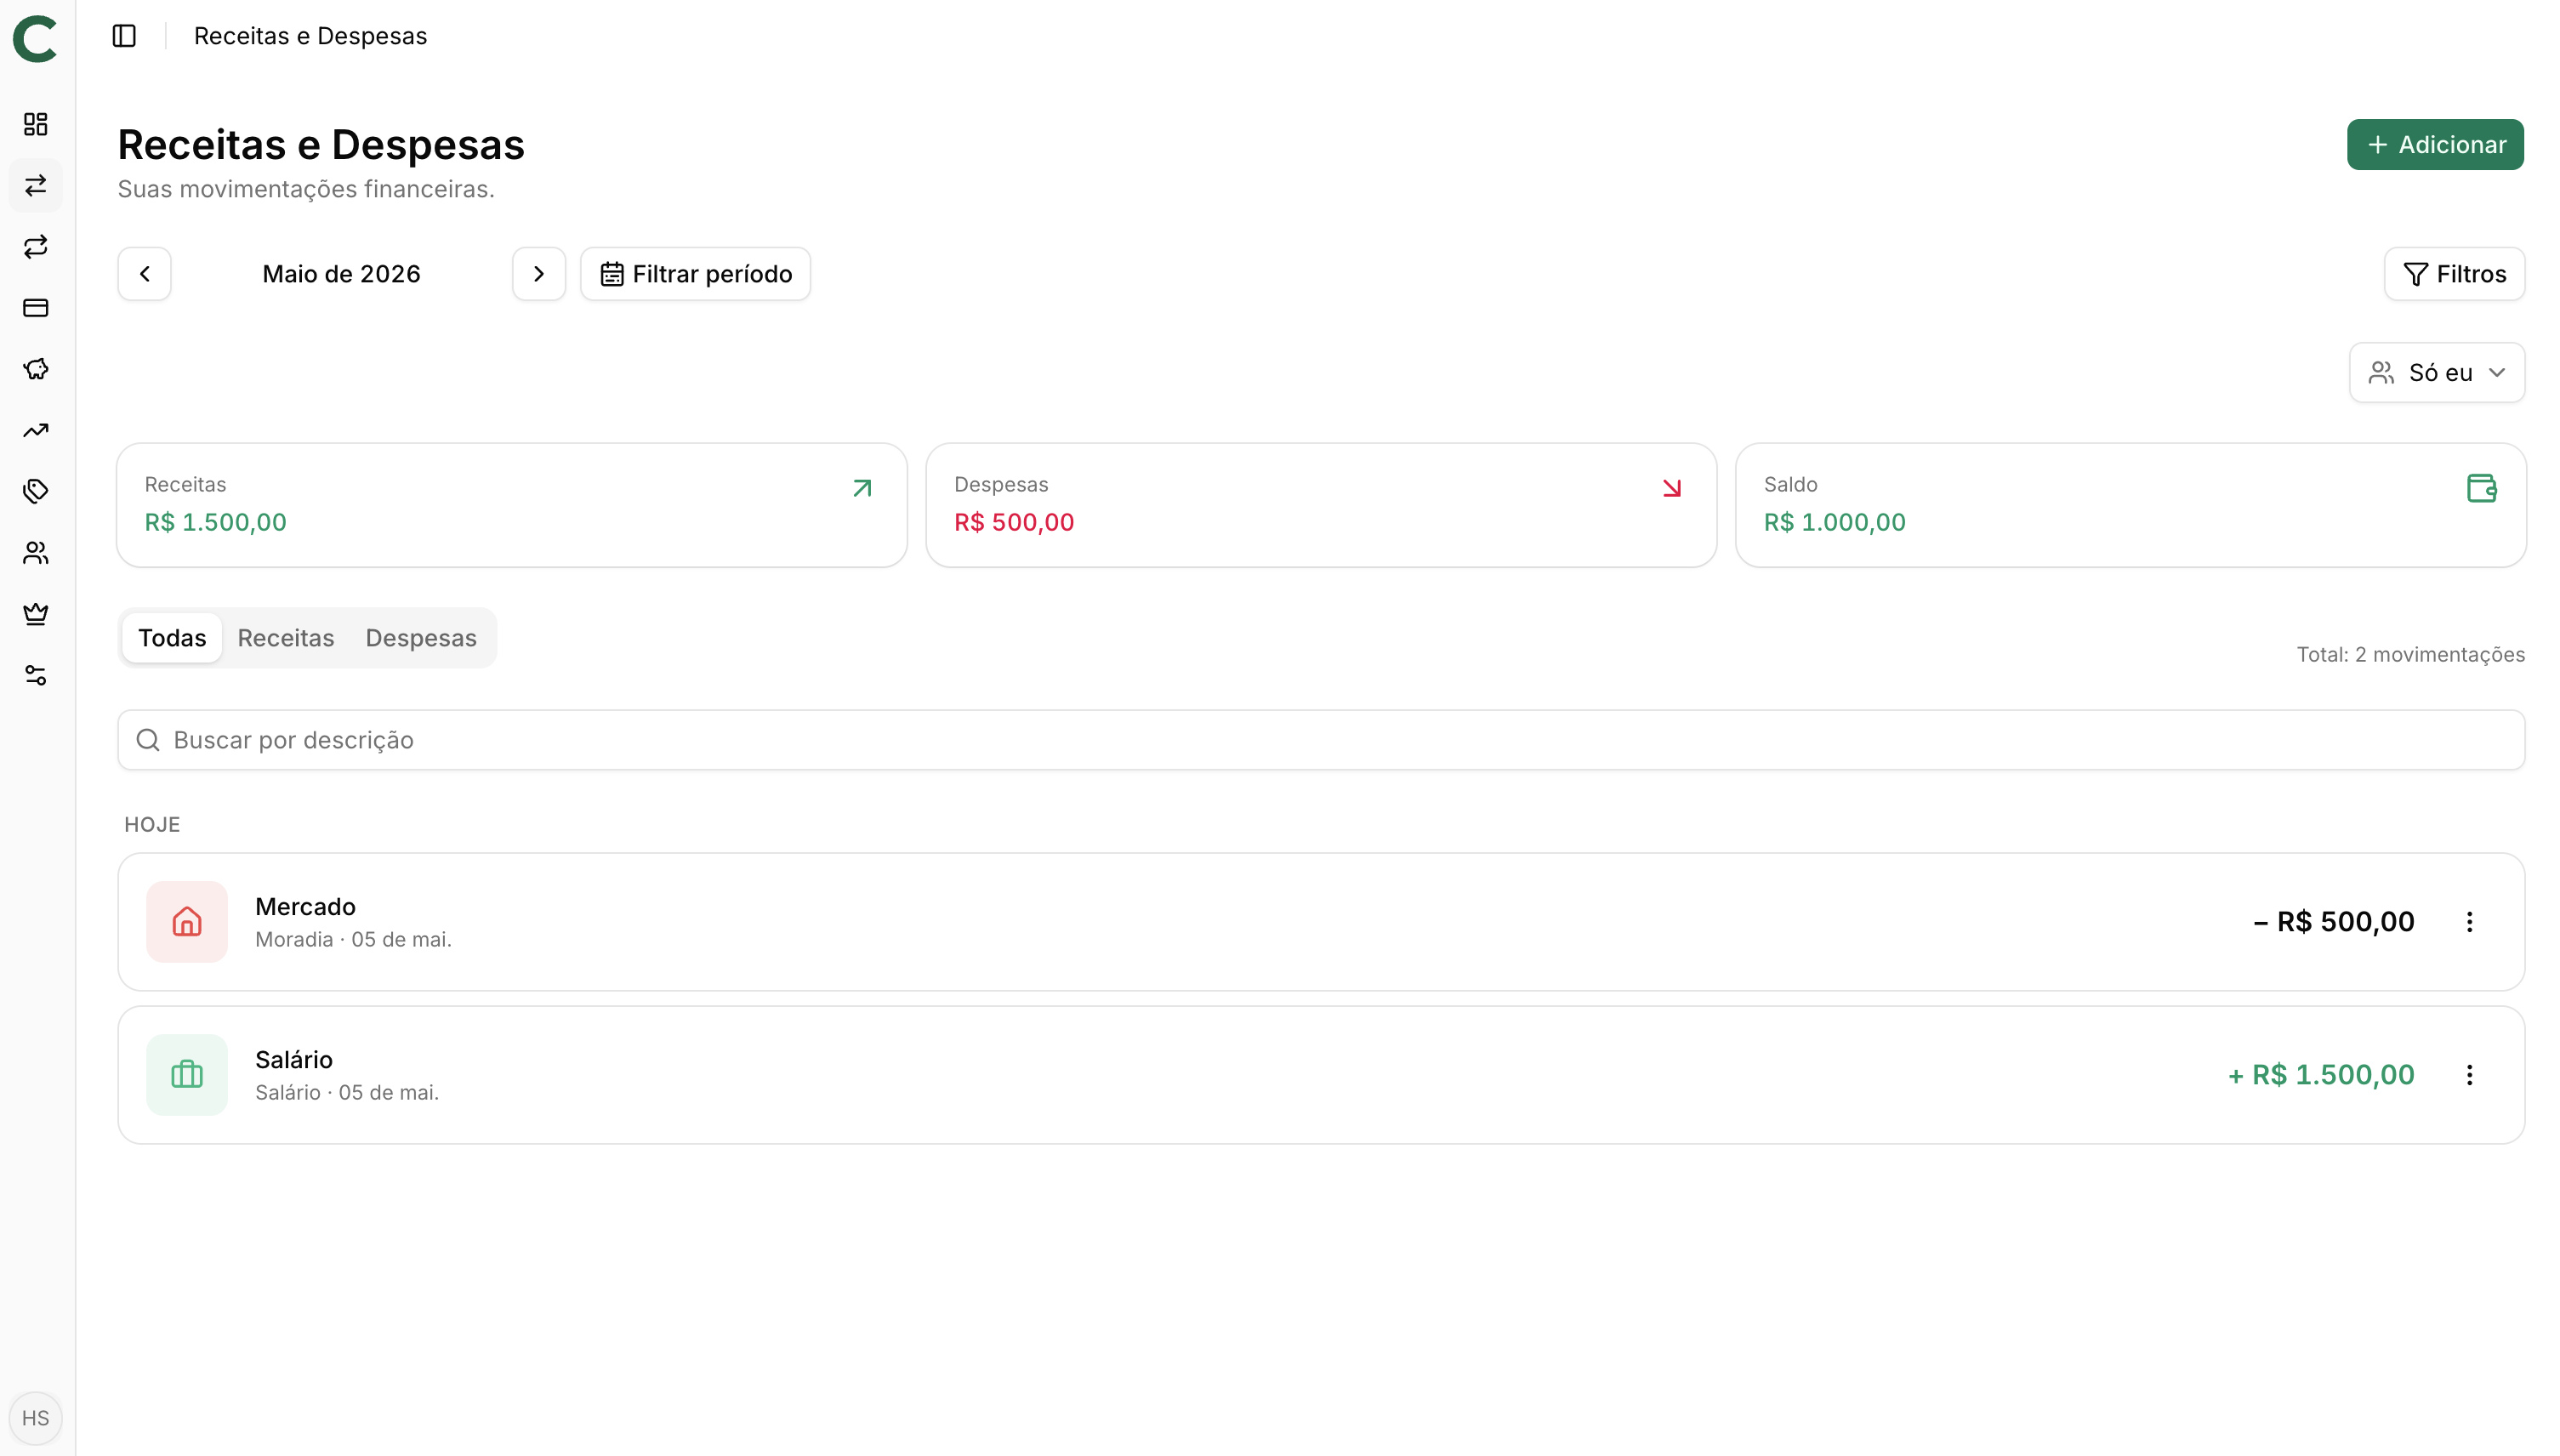
Task: Click the Despesas down-arrow icon
Action: 1672,488
